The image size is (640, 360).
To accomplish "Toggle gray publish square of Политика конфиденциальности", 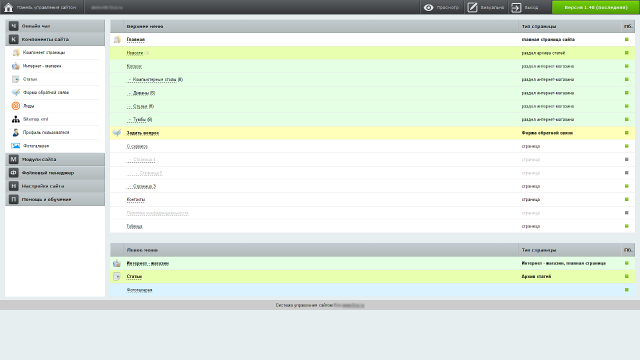I will [627, 213].
